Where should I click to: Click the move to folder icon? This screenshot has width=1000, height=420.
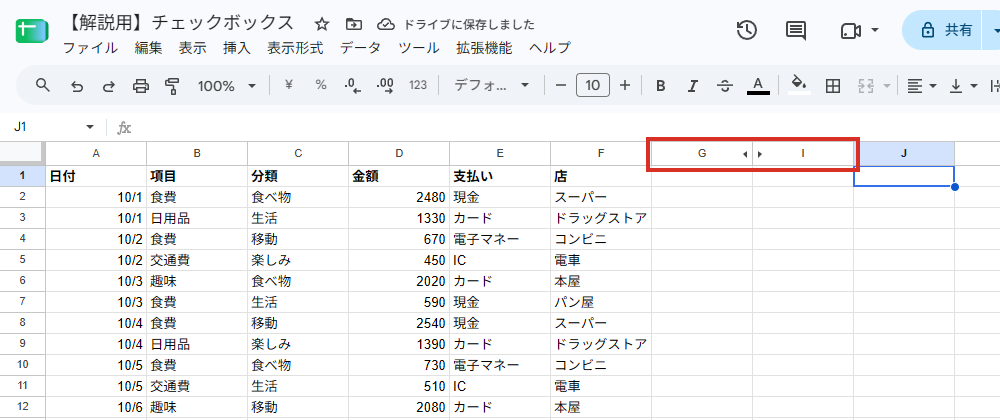[x=353, y=24]
